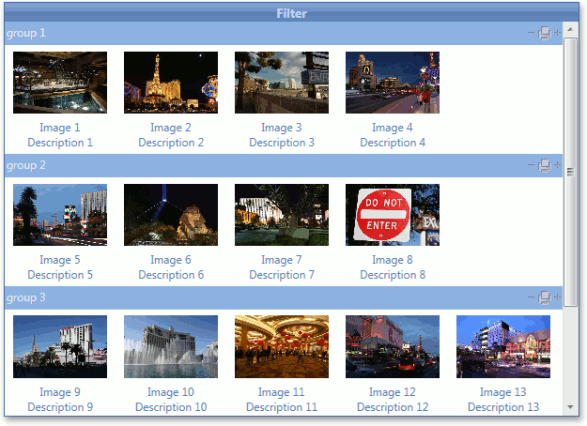This screenshot has width=587, height=426.
Task: Select the Image 3 thumbnail
Action: coord(282,83)
